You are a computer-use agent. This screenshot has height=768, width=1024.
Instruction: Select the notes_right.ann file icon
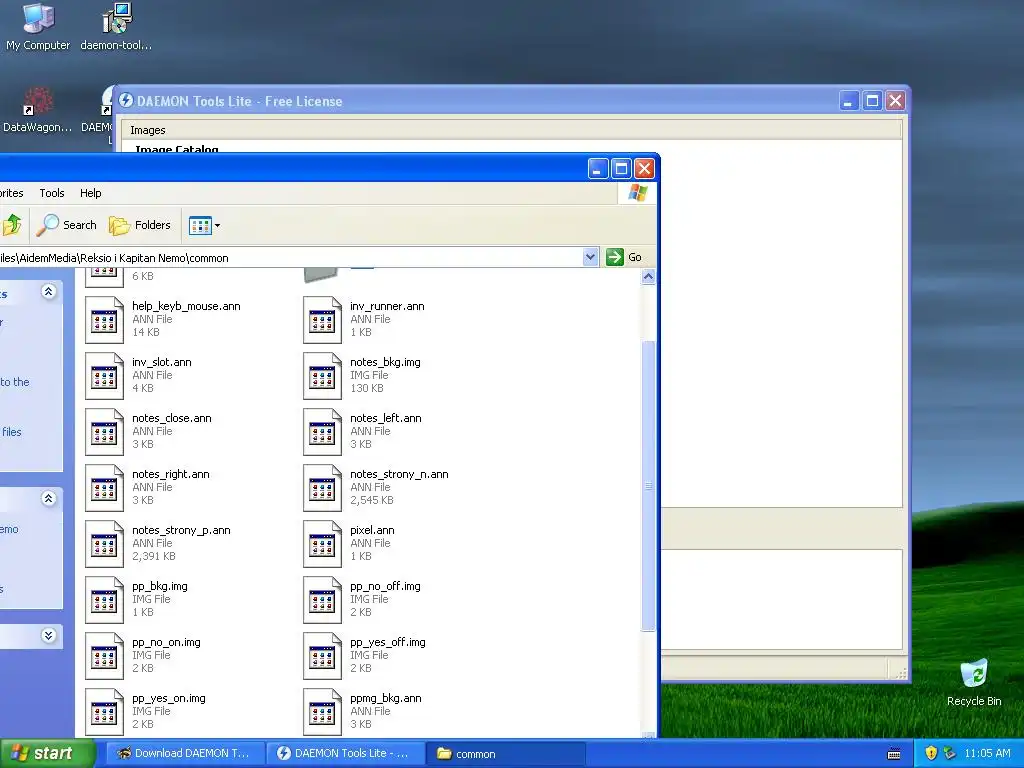(104, 488)
